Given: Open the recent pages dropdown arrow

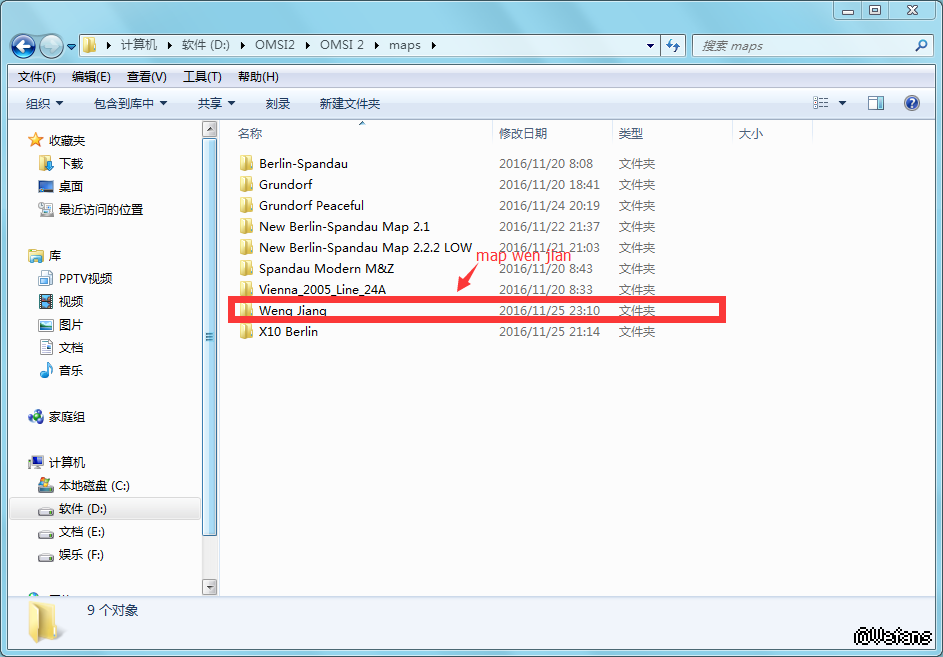Looking at the screenshot, I should pos(72,46).
